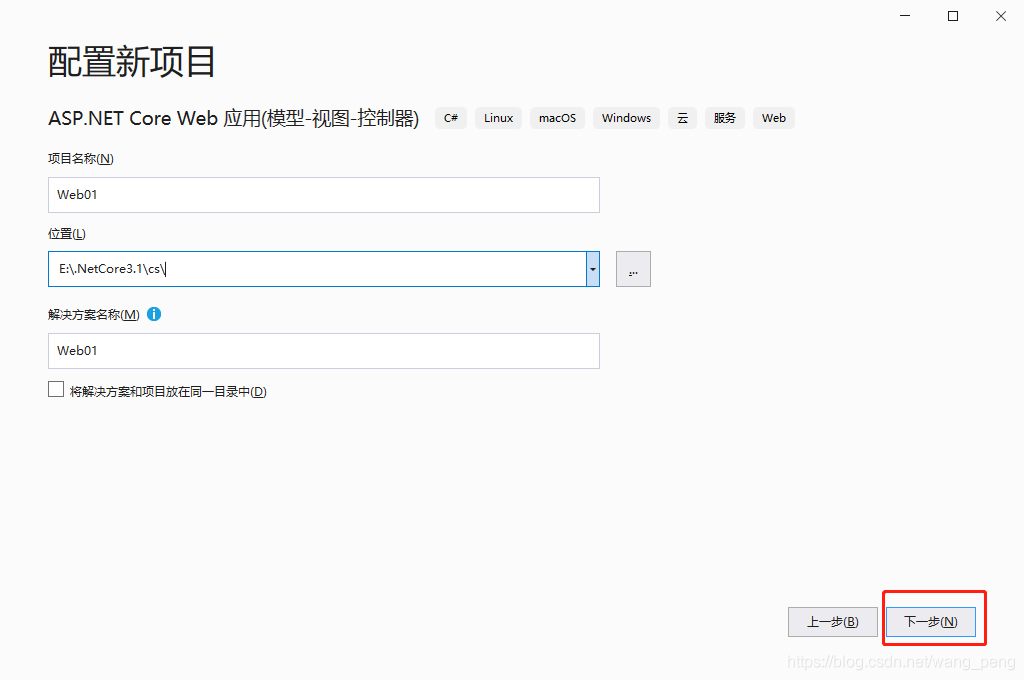Click the 项目名称(N) label

[x=81, y=159]
